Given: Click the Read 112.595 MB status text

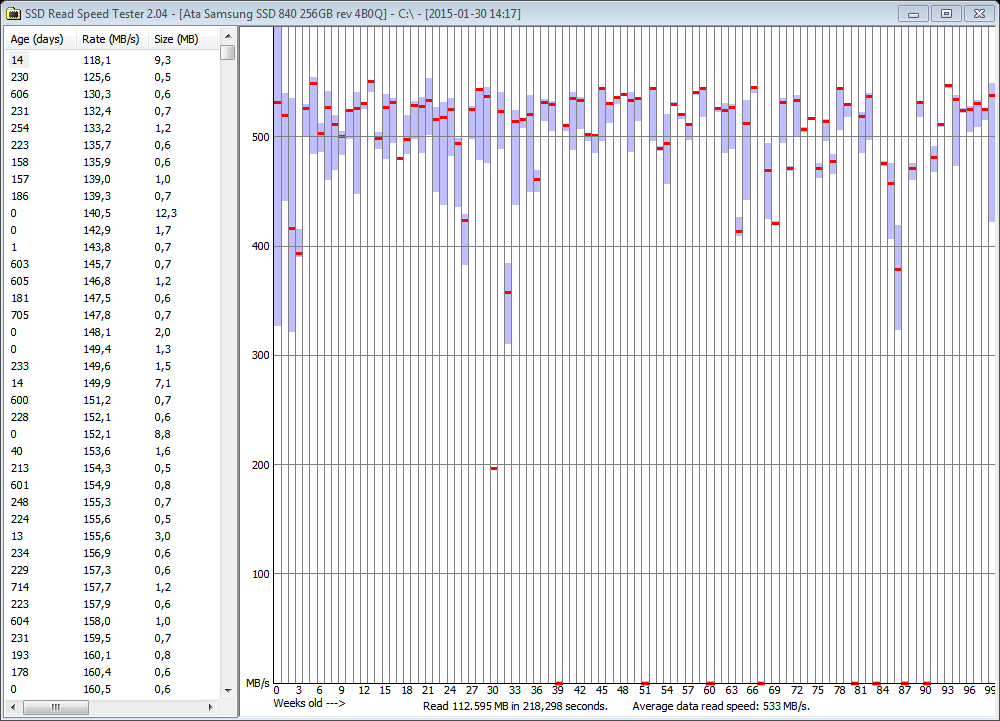Looking at the screenshot, I should coord(515,706).
